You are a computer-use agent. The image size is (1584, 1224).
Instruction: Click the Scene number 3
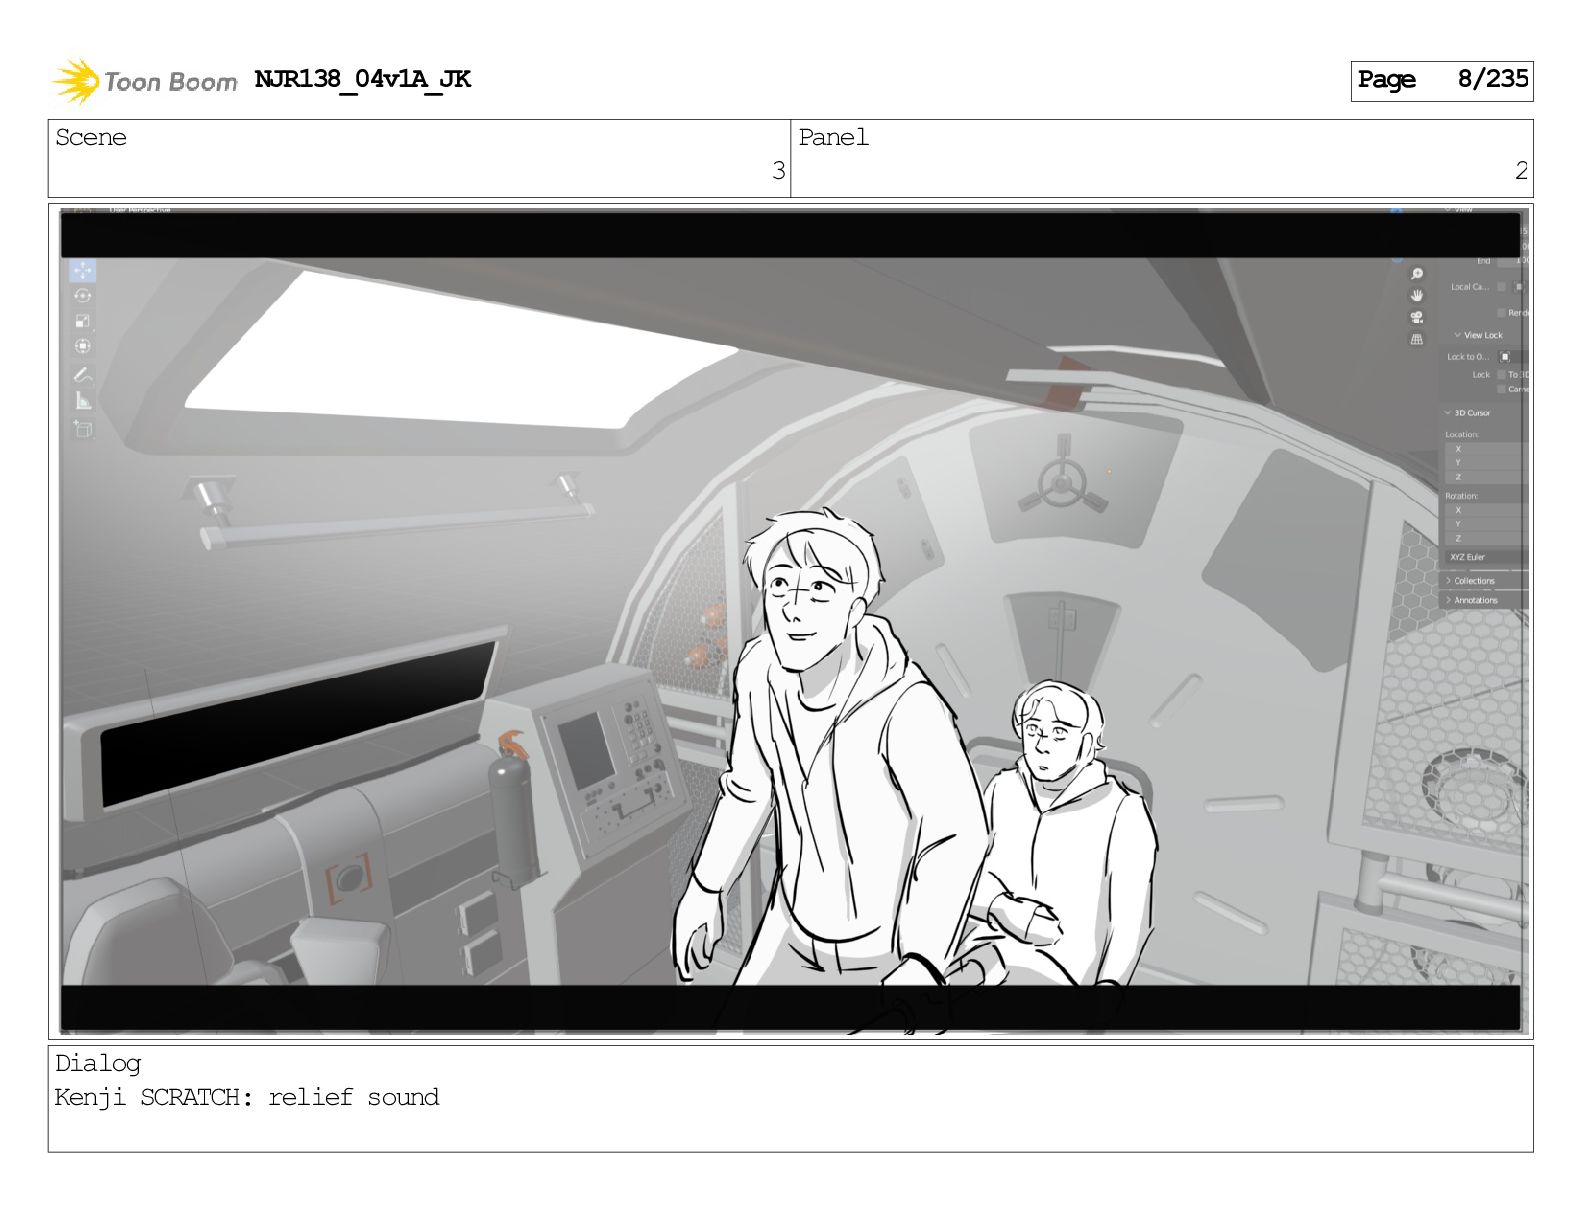coord(778,171)
